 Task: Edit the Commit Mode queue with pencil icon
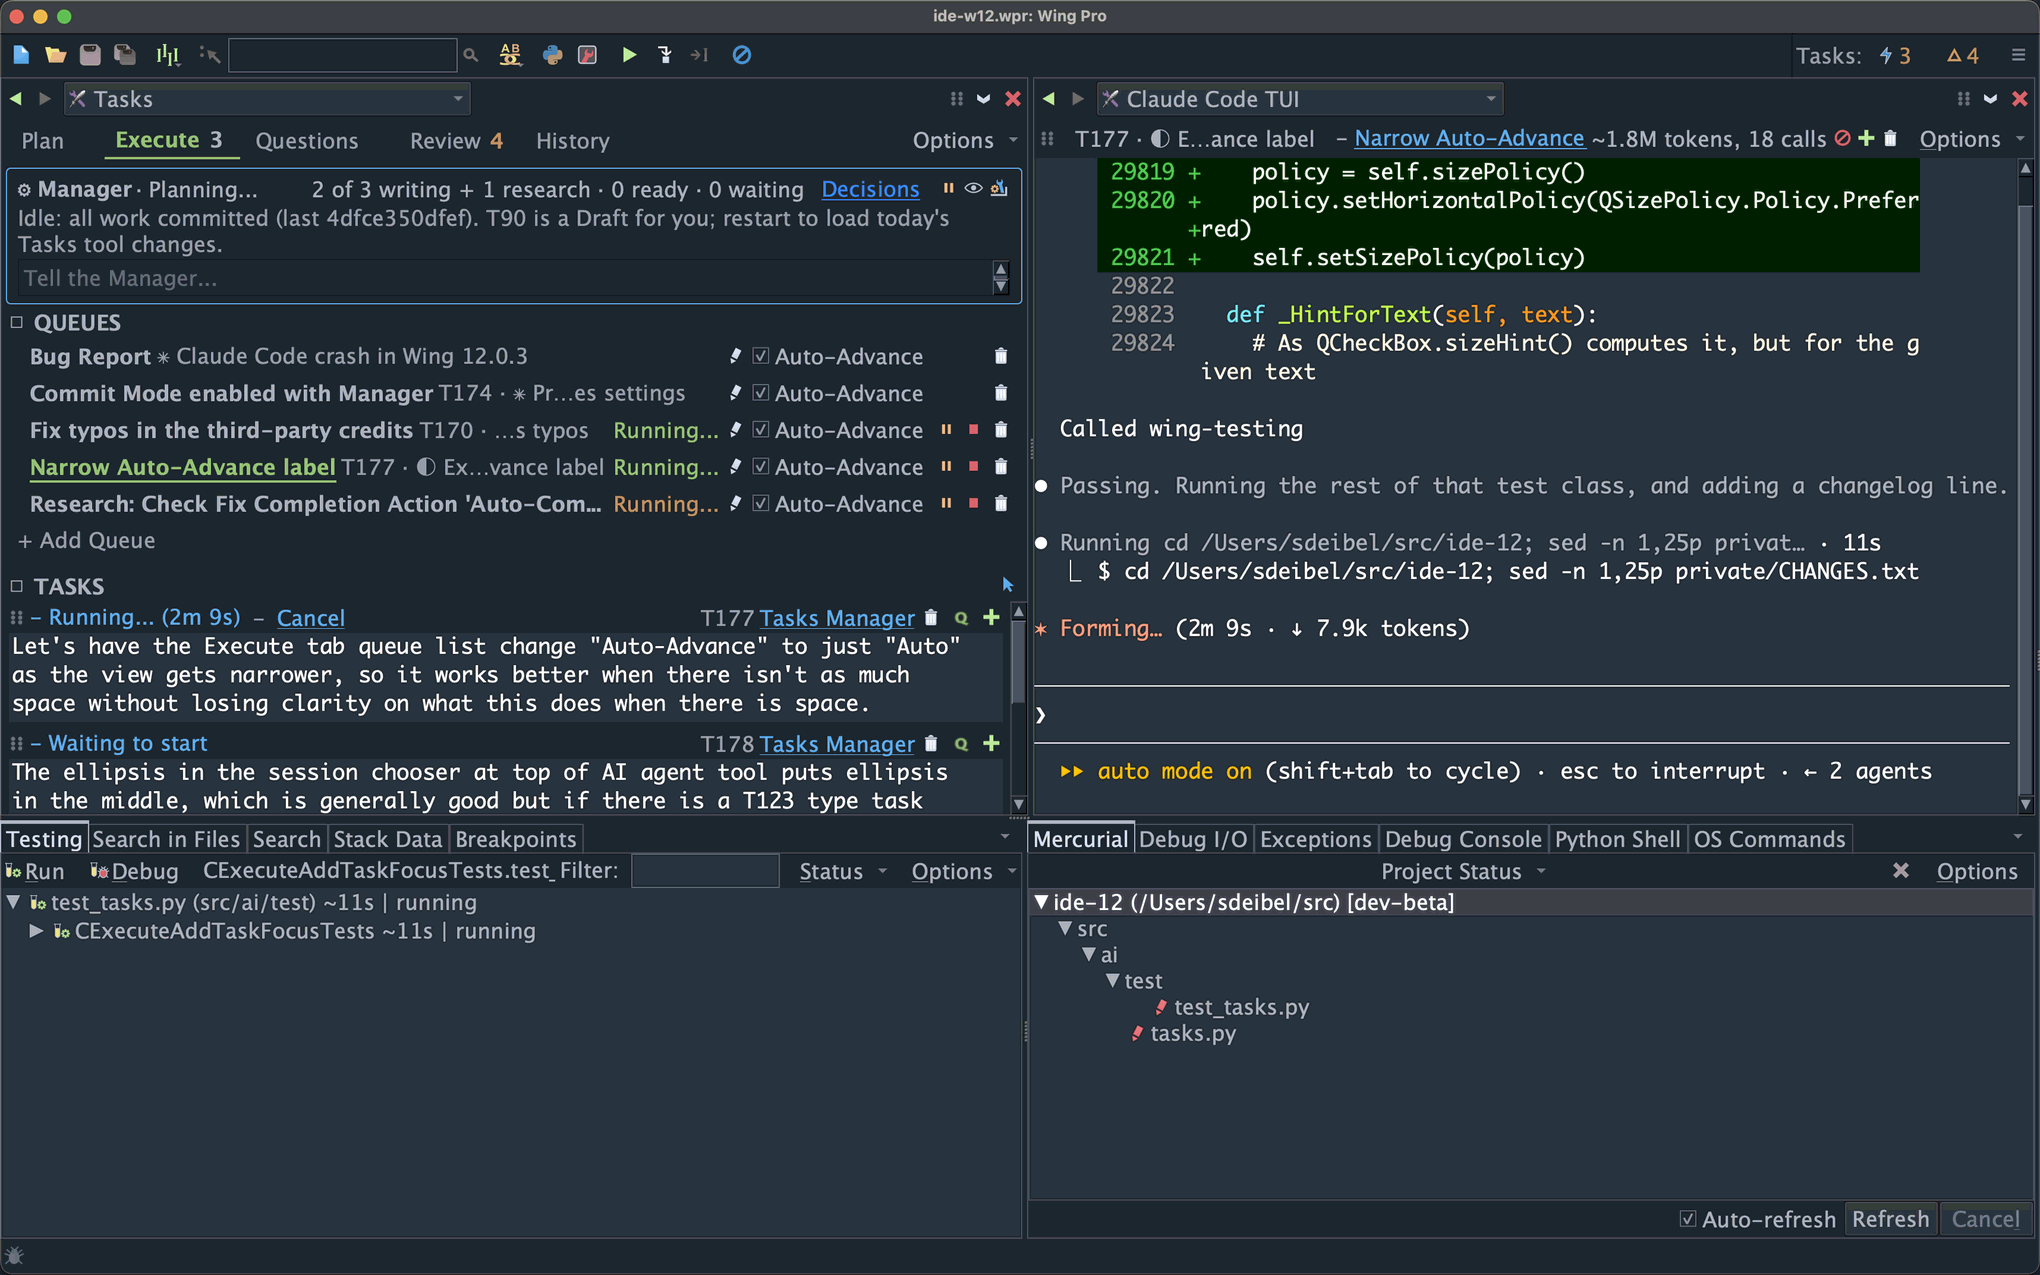click(735, 393)
